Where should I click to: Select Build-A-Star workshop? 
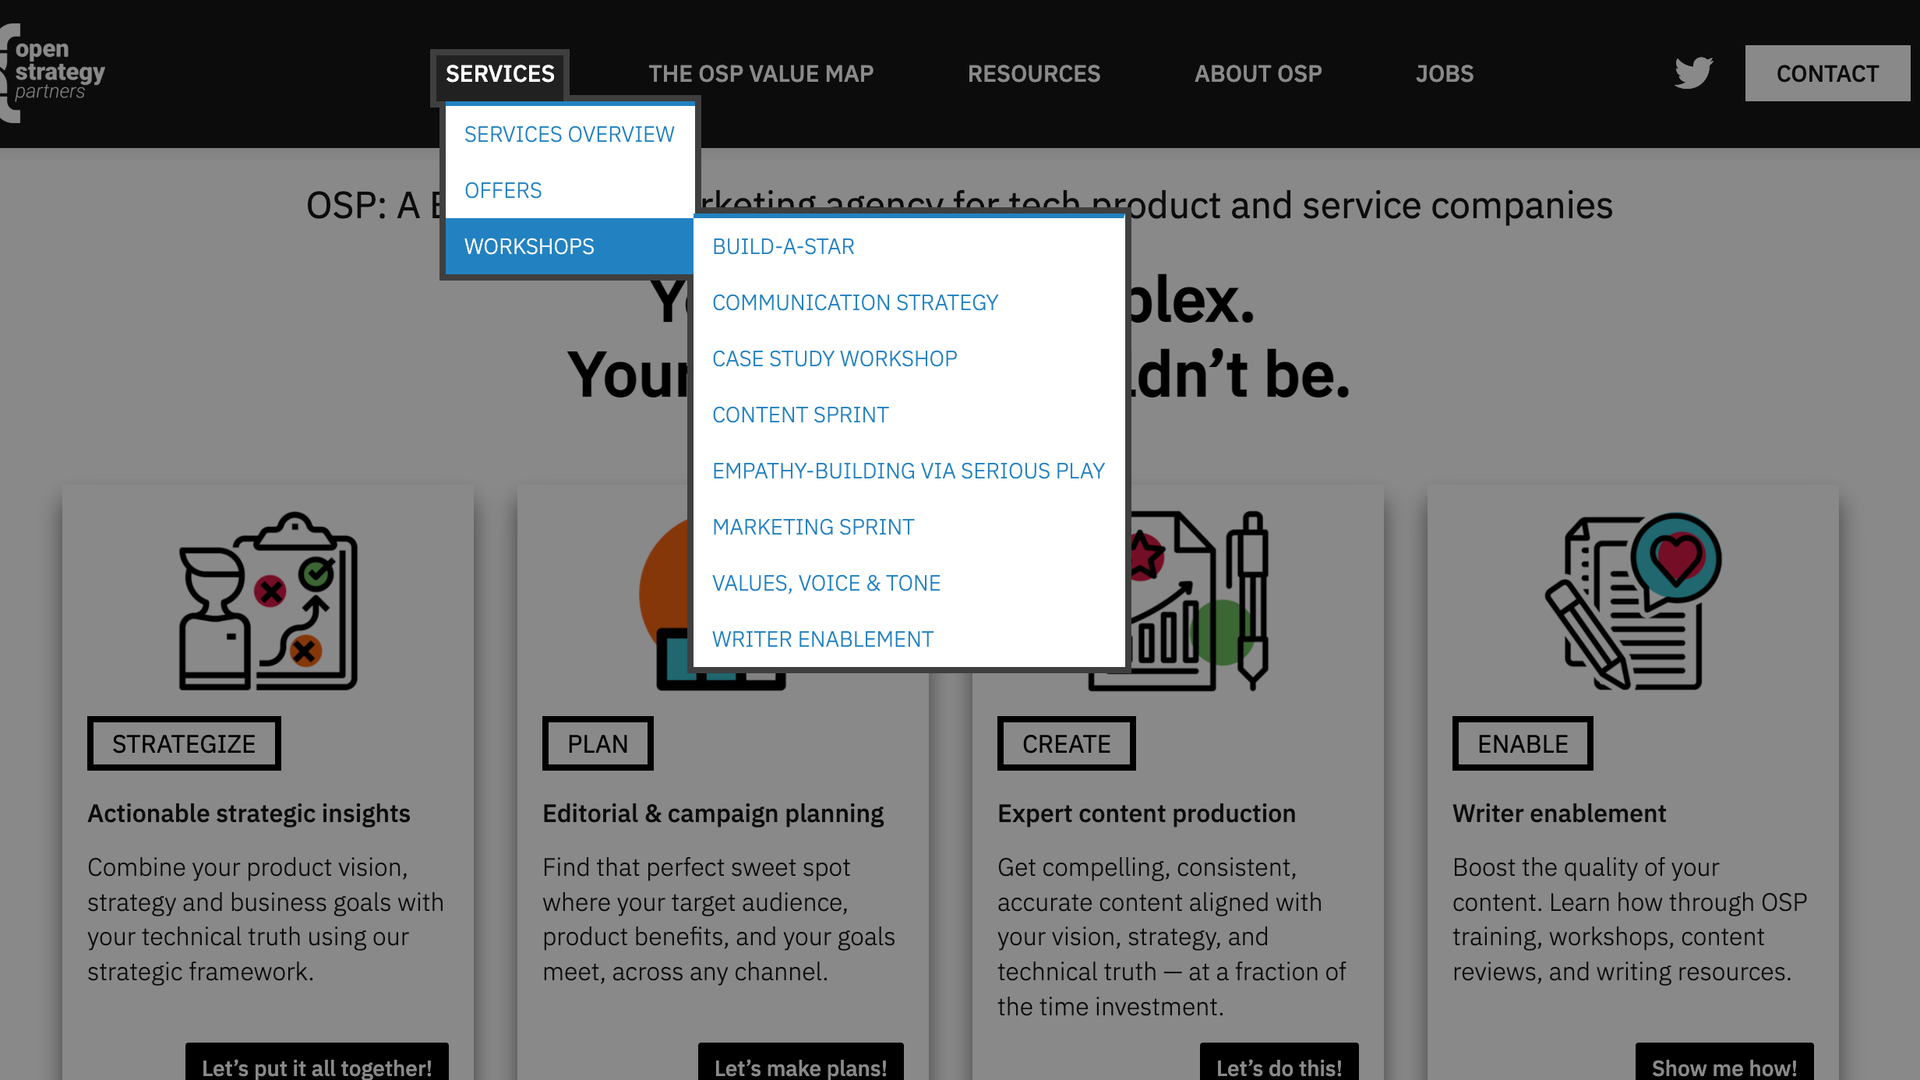coord(783,246)
